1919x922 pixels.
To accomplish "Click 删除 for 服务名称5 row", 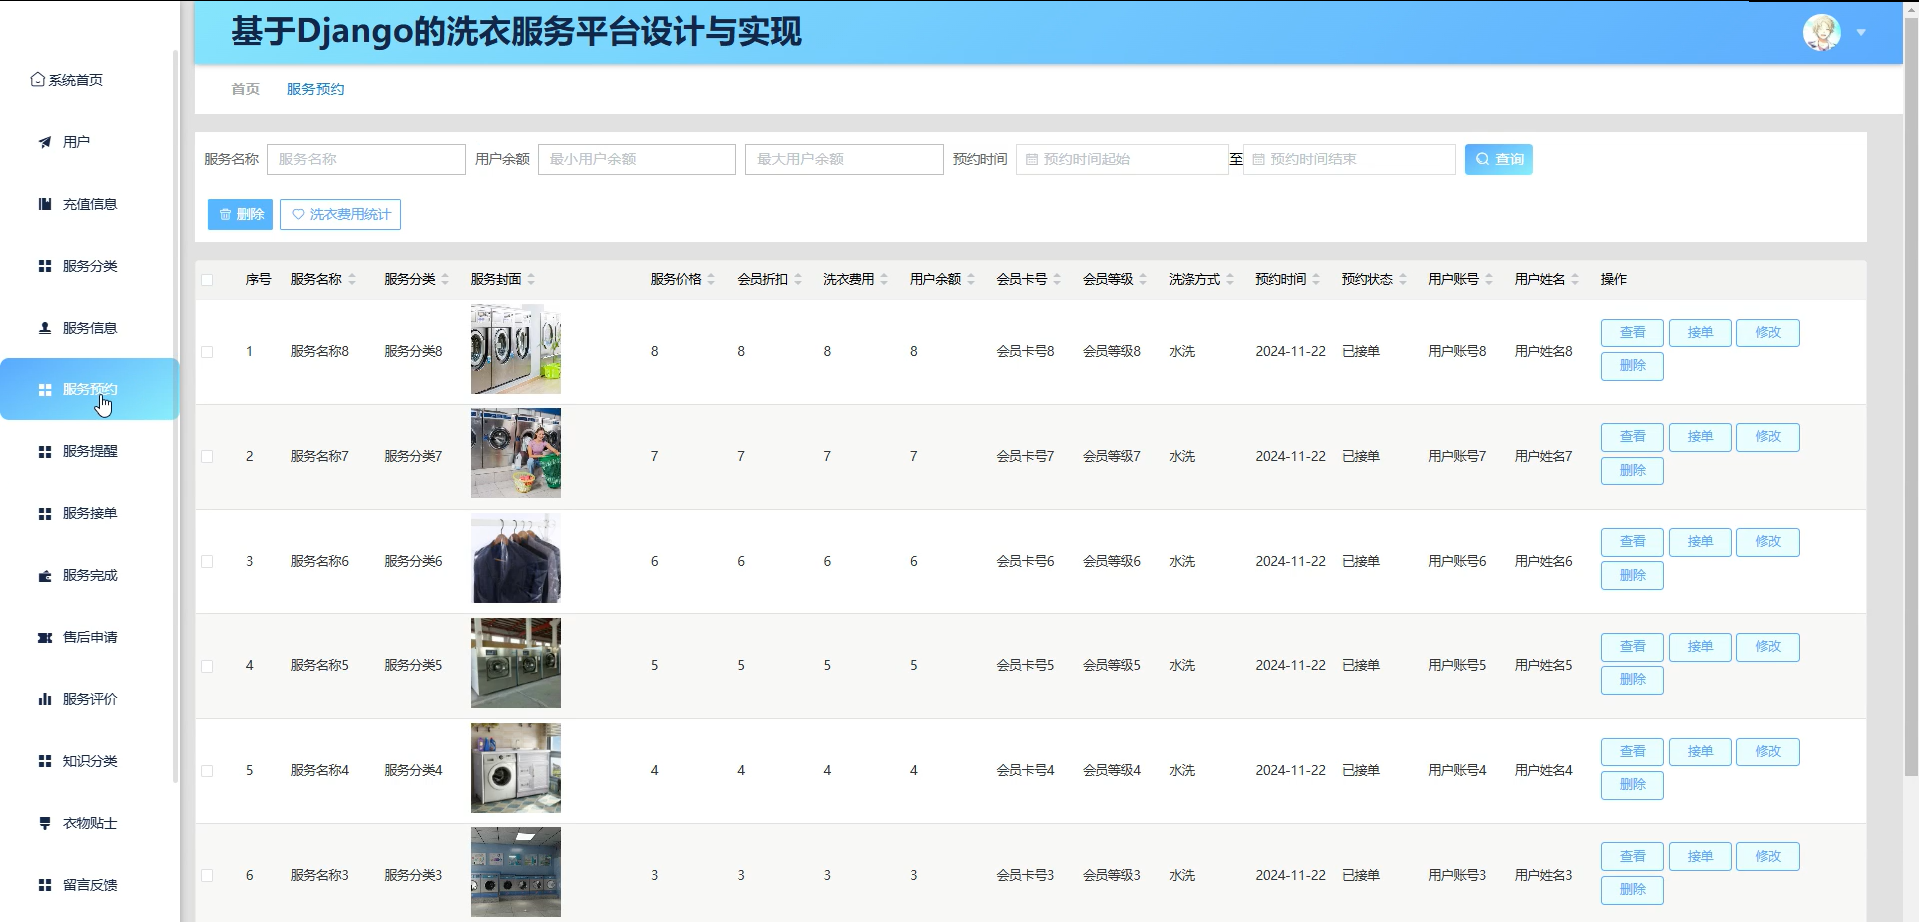I will coord(1632,680).
